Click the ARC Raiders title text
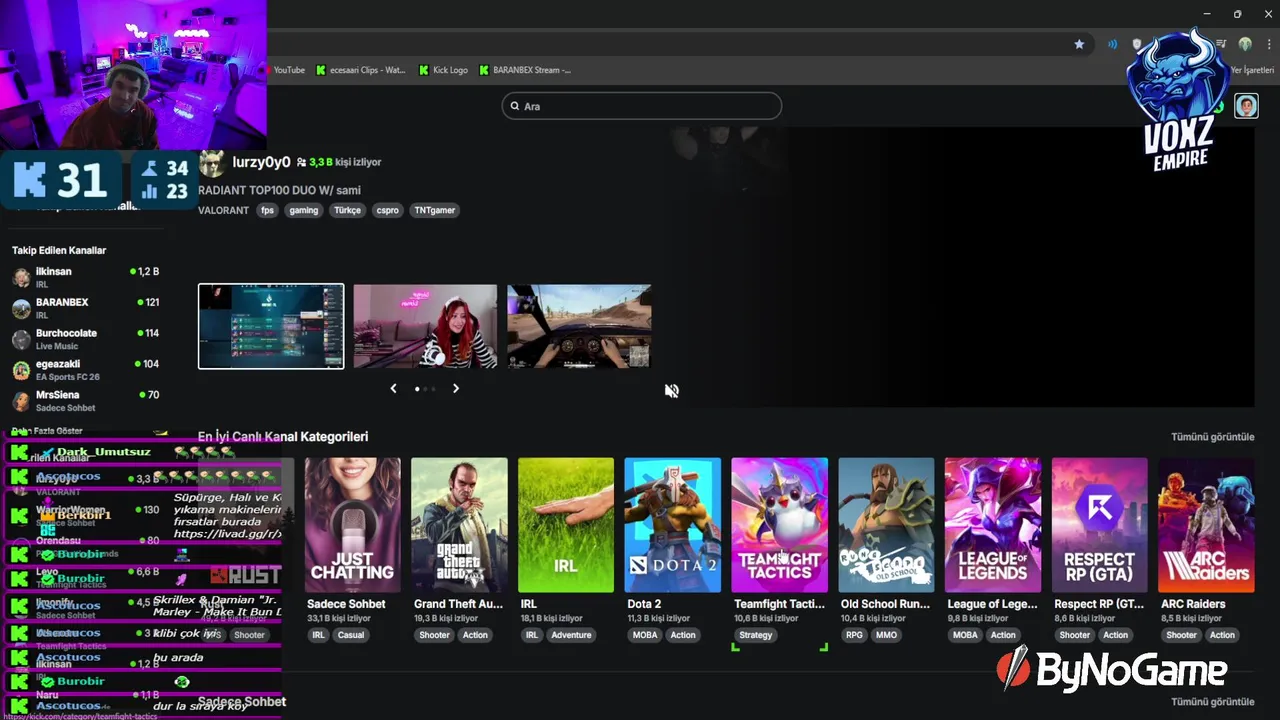Viewport: 1280px width, 720px height. pos(1193,604)
